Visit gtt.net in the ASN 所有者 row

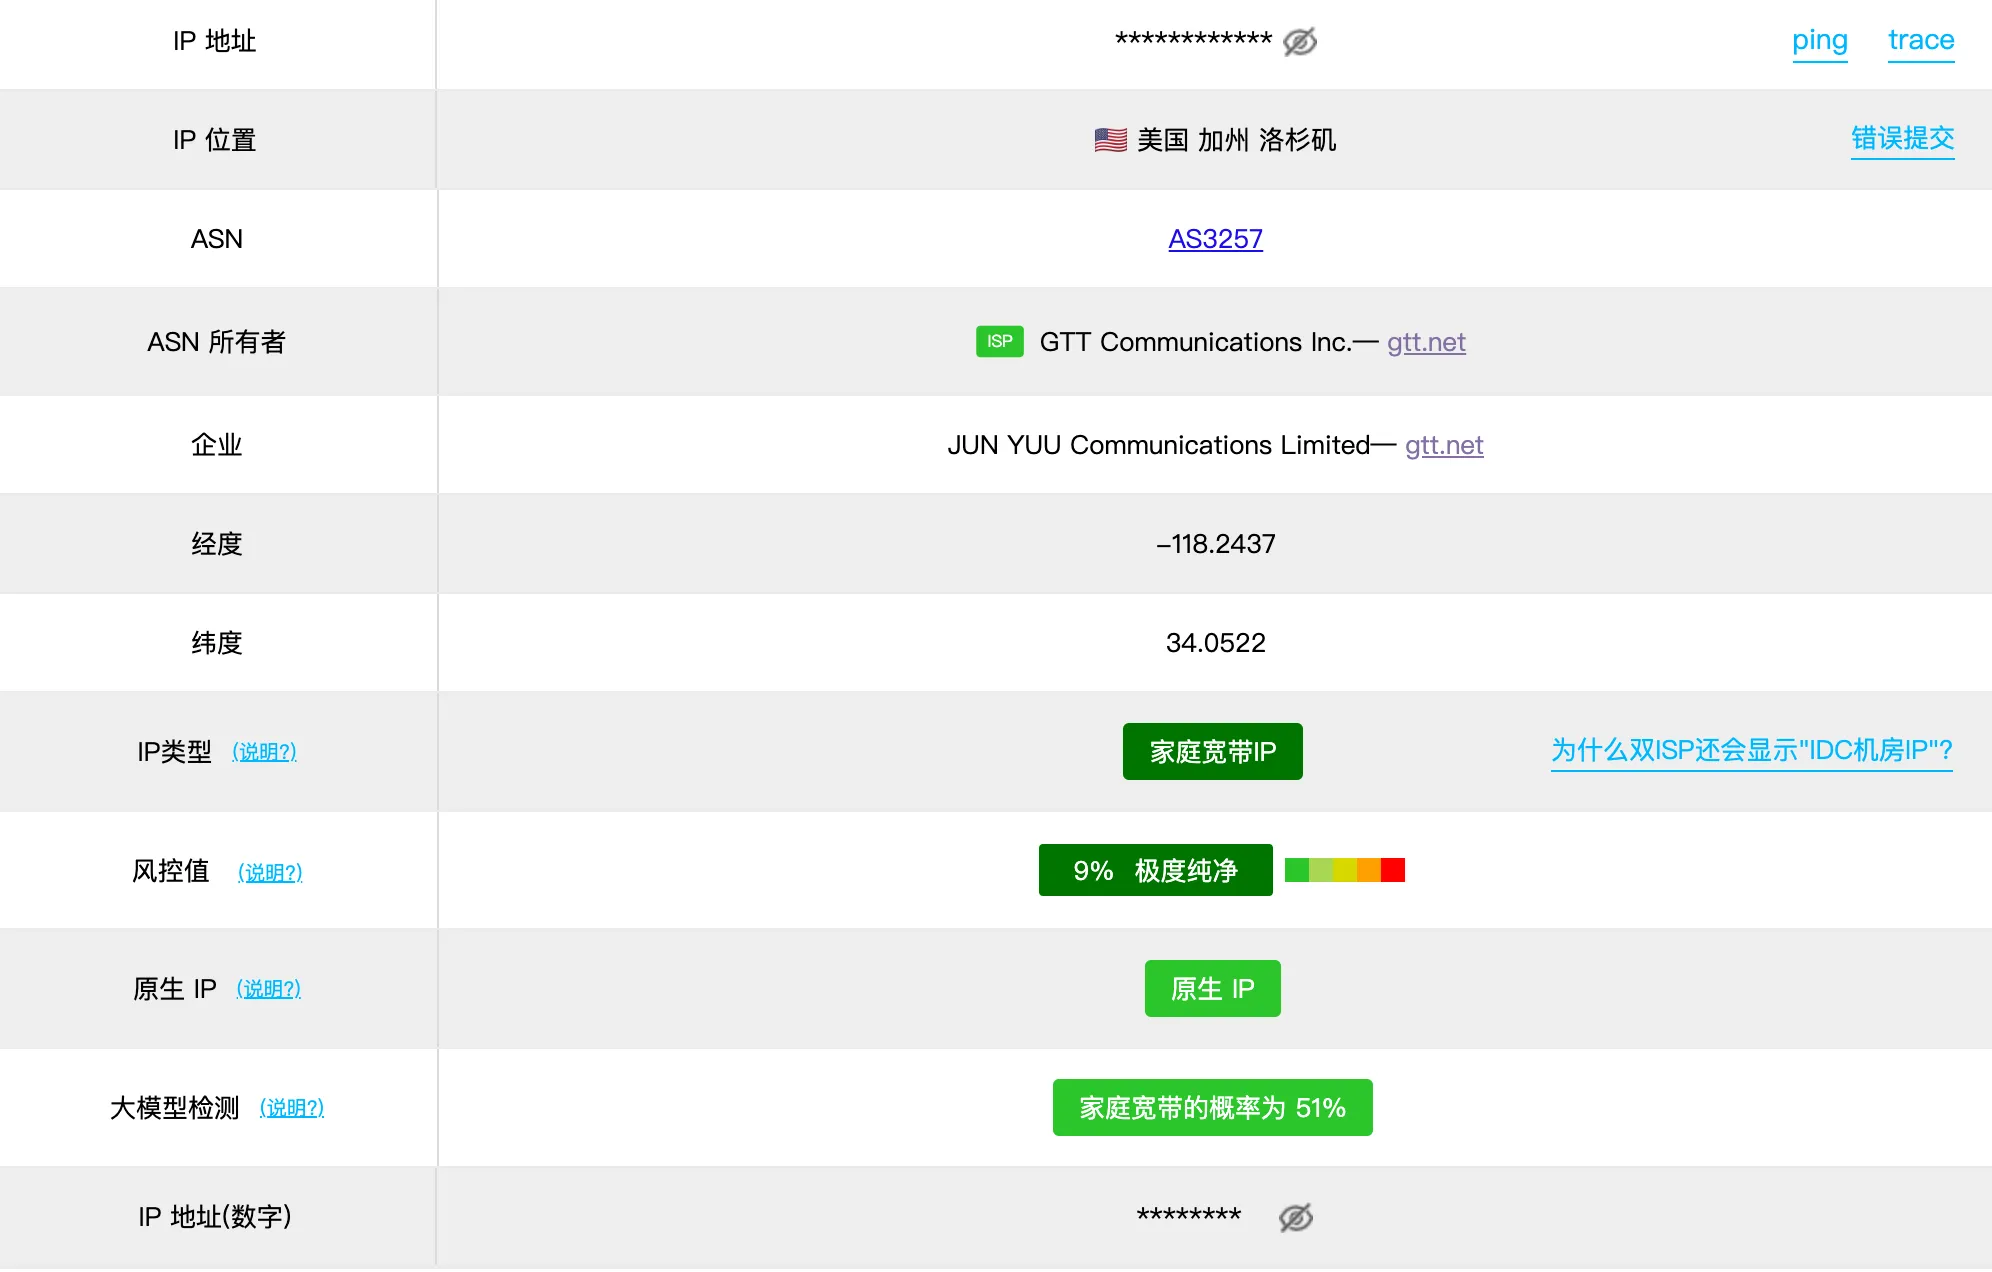1426,343
